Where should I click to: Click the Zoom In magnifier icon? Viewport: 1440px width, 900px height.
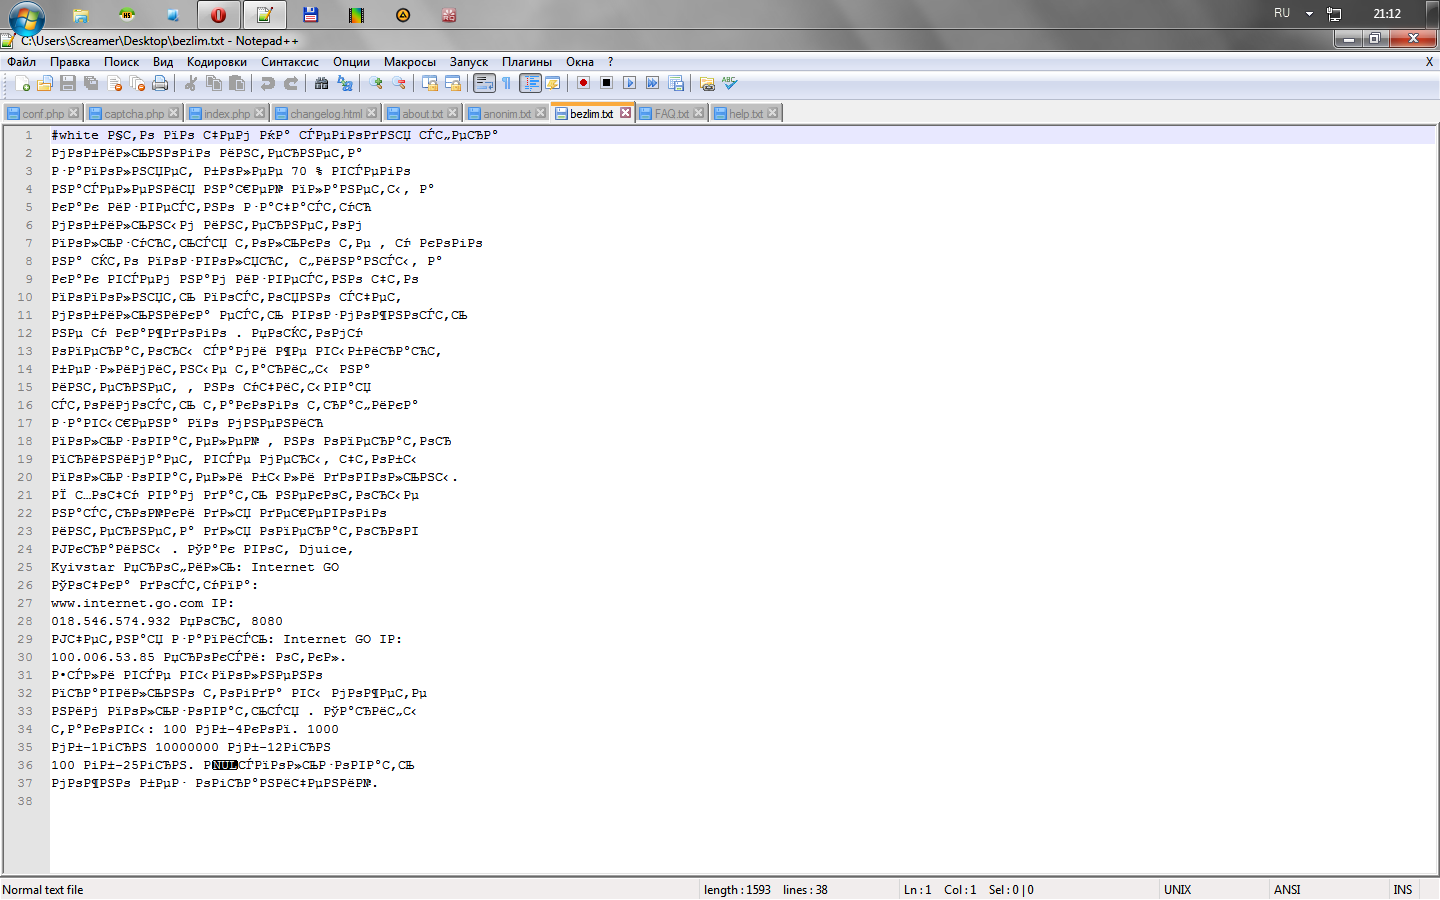pyautogui.click(x=376, y=84)
